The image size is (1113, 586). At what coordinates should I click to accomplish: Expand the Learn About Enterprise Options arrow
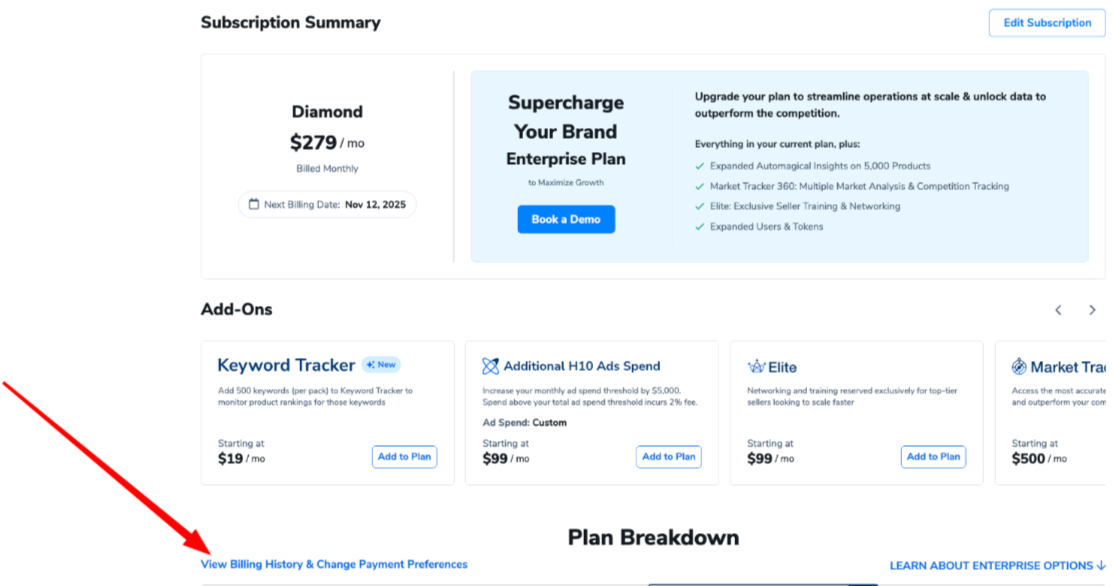click(x=1101, y=566)
